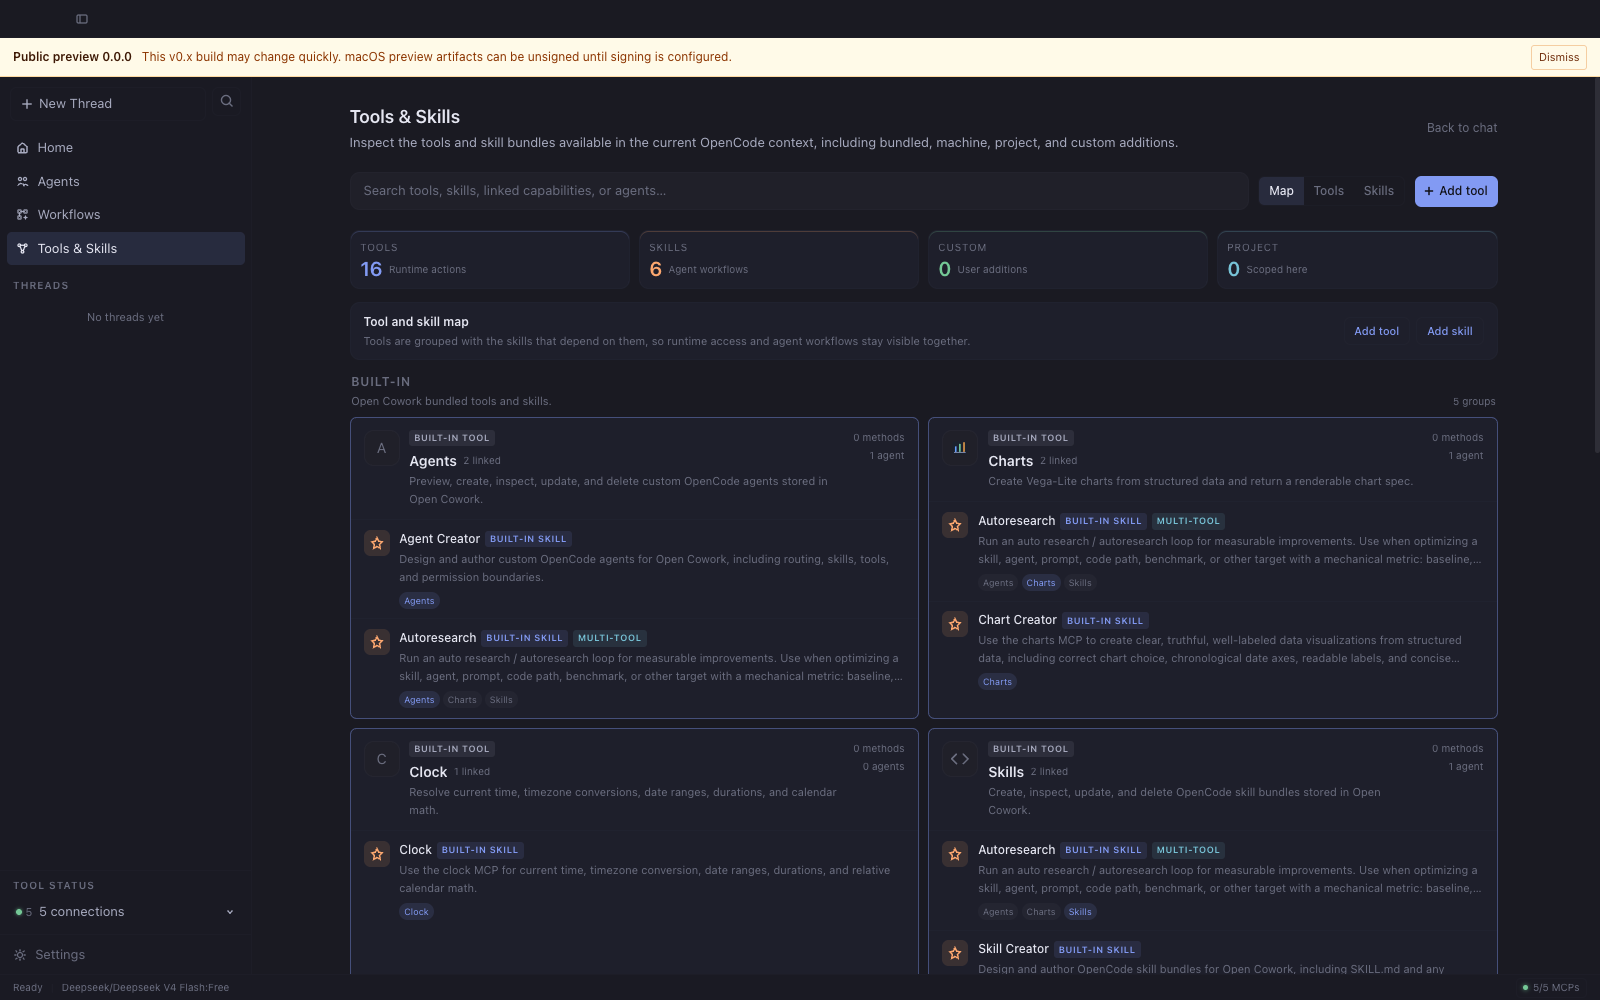Image resolution: width=1600 pixels, height=1000 pixels.
Task: Click 'No threads yet' text
Action: pyautogui.click(x=125, y=318)
